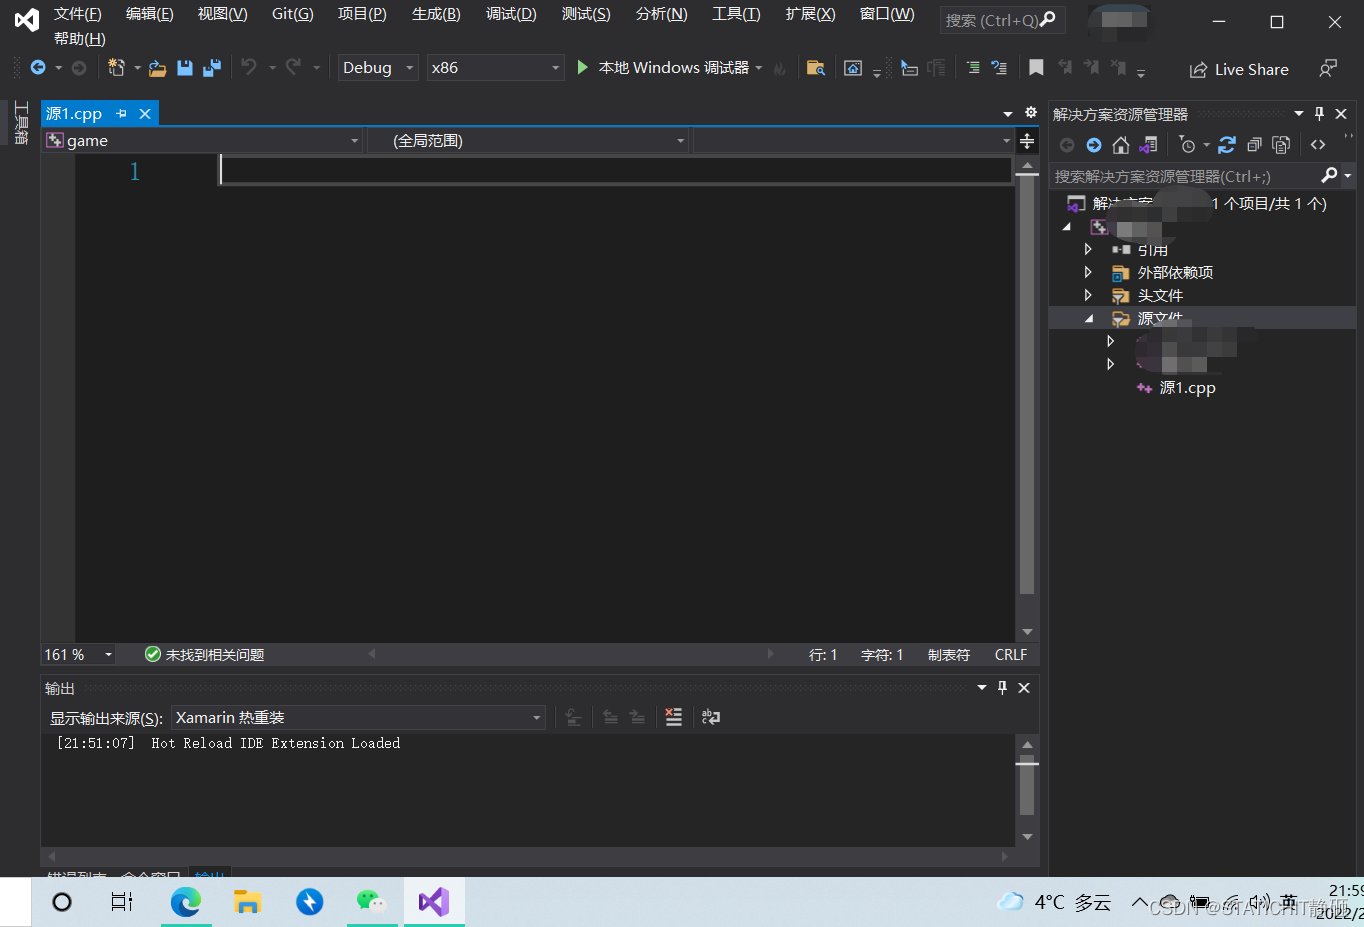Click the Home icon in the Solution Explorer toolbar
1364x927 pixels.
tap(1120, 145)
